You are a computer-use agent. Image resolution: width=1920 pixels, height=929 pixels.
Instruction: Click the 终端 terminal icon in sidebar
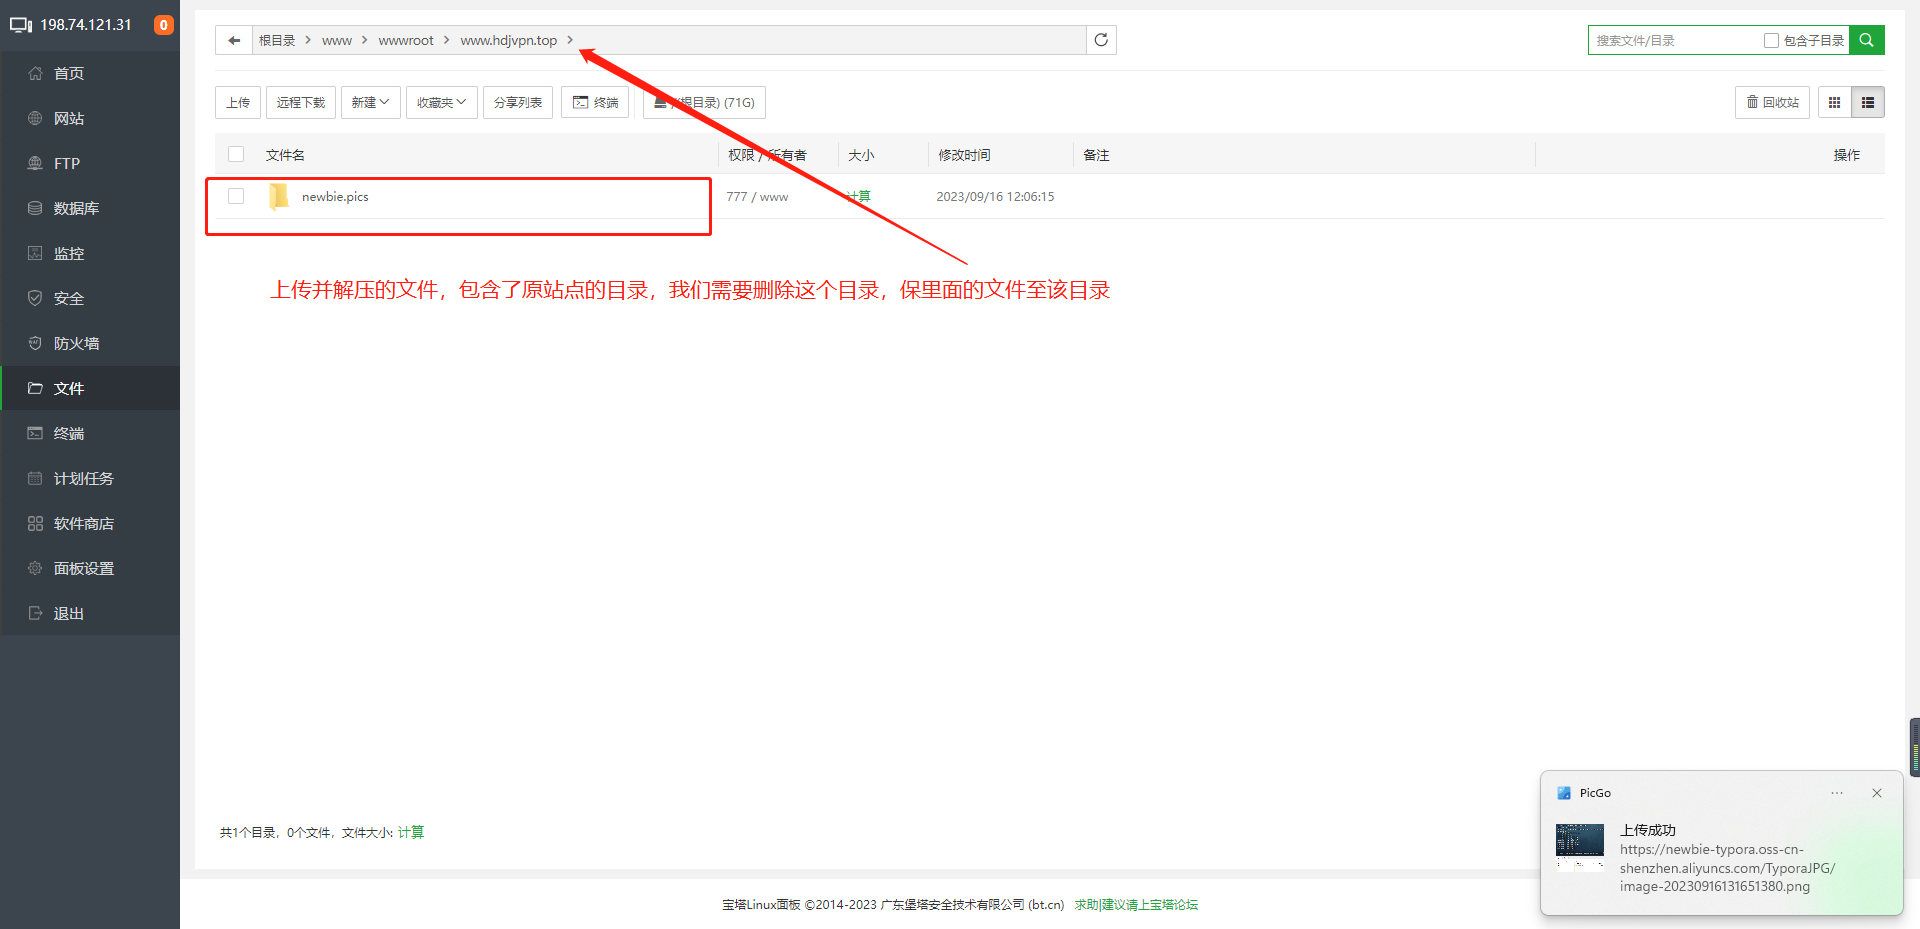[x=35, y=433]
